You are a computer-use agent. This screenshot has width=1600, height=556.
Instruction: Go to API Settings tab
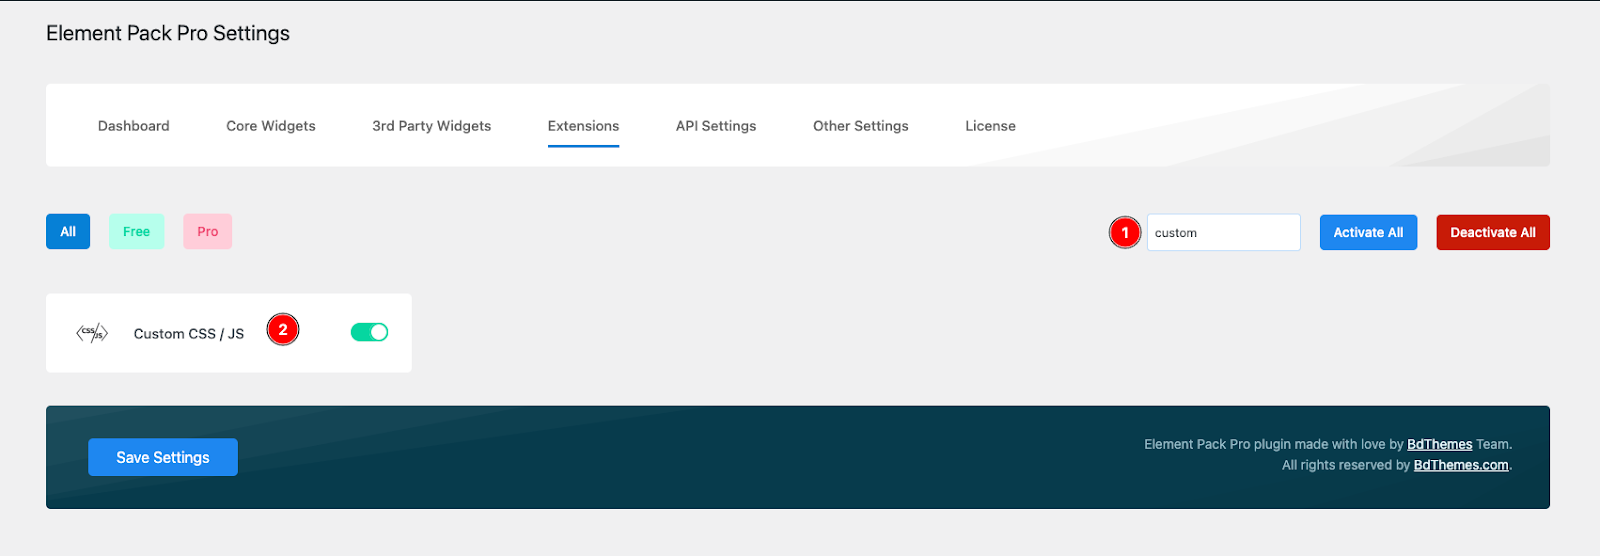pos(716,126)
